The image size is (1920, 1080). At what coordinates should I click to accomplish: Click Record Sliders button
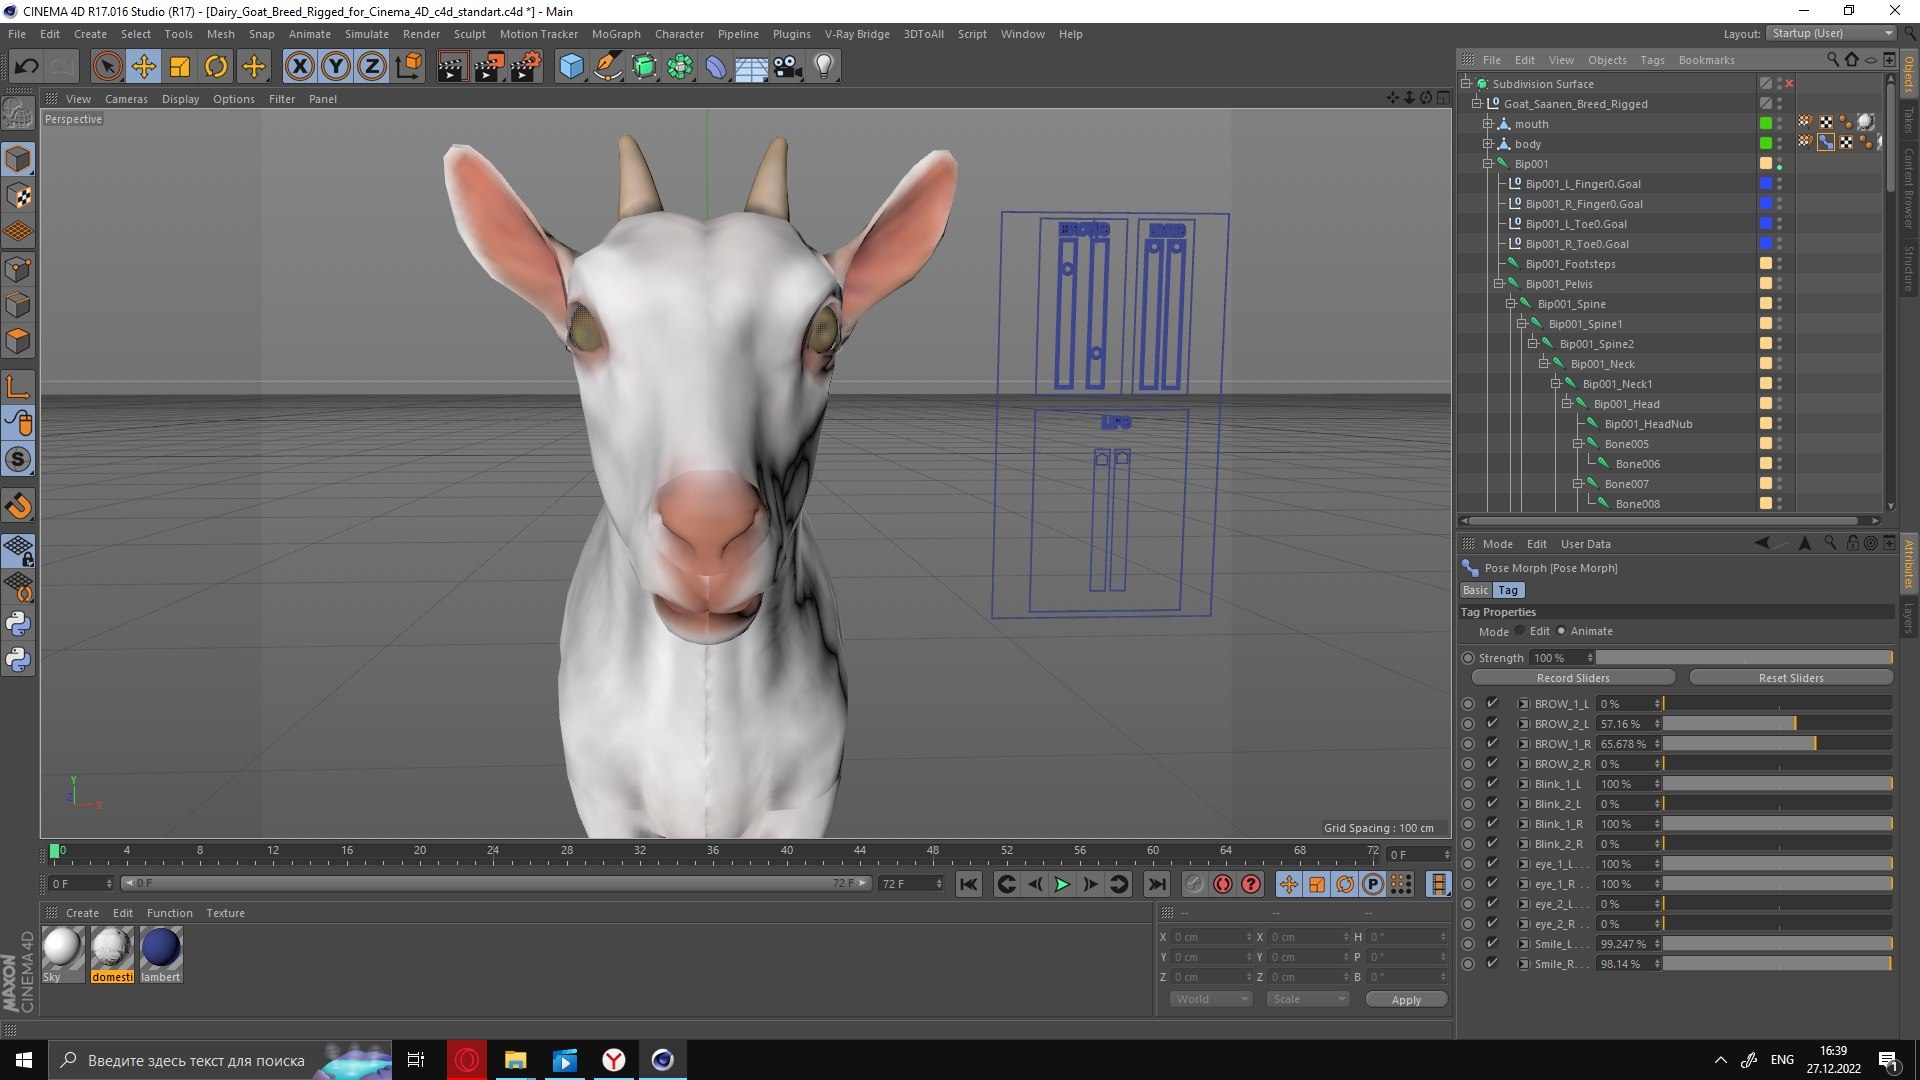coord(1573,678)
